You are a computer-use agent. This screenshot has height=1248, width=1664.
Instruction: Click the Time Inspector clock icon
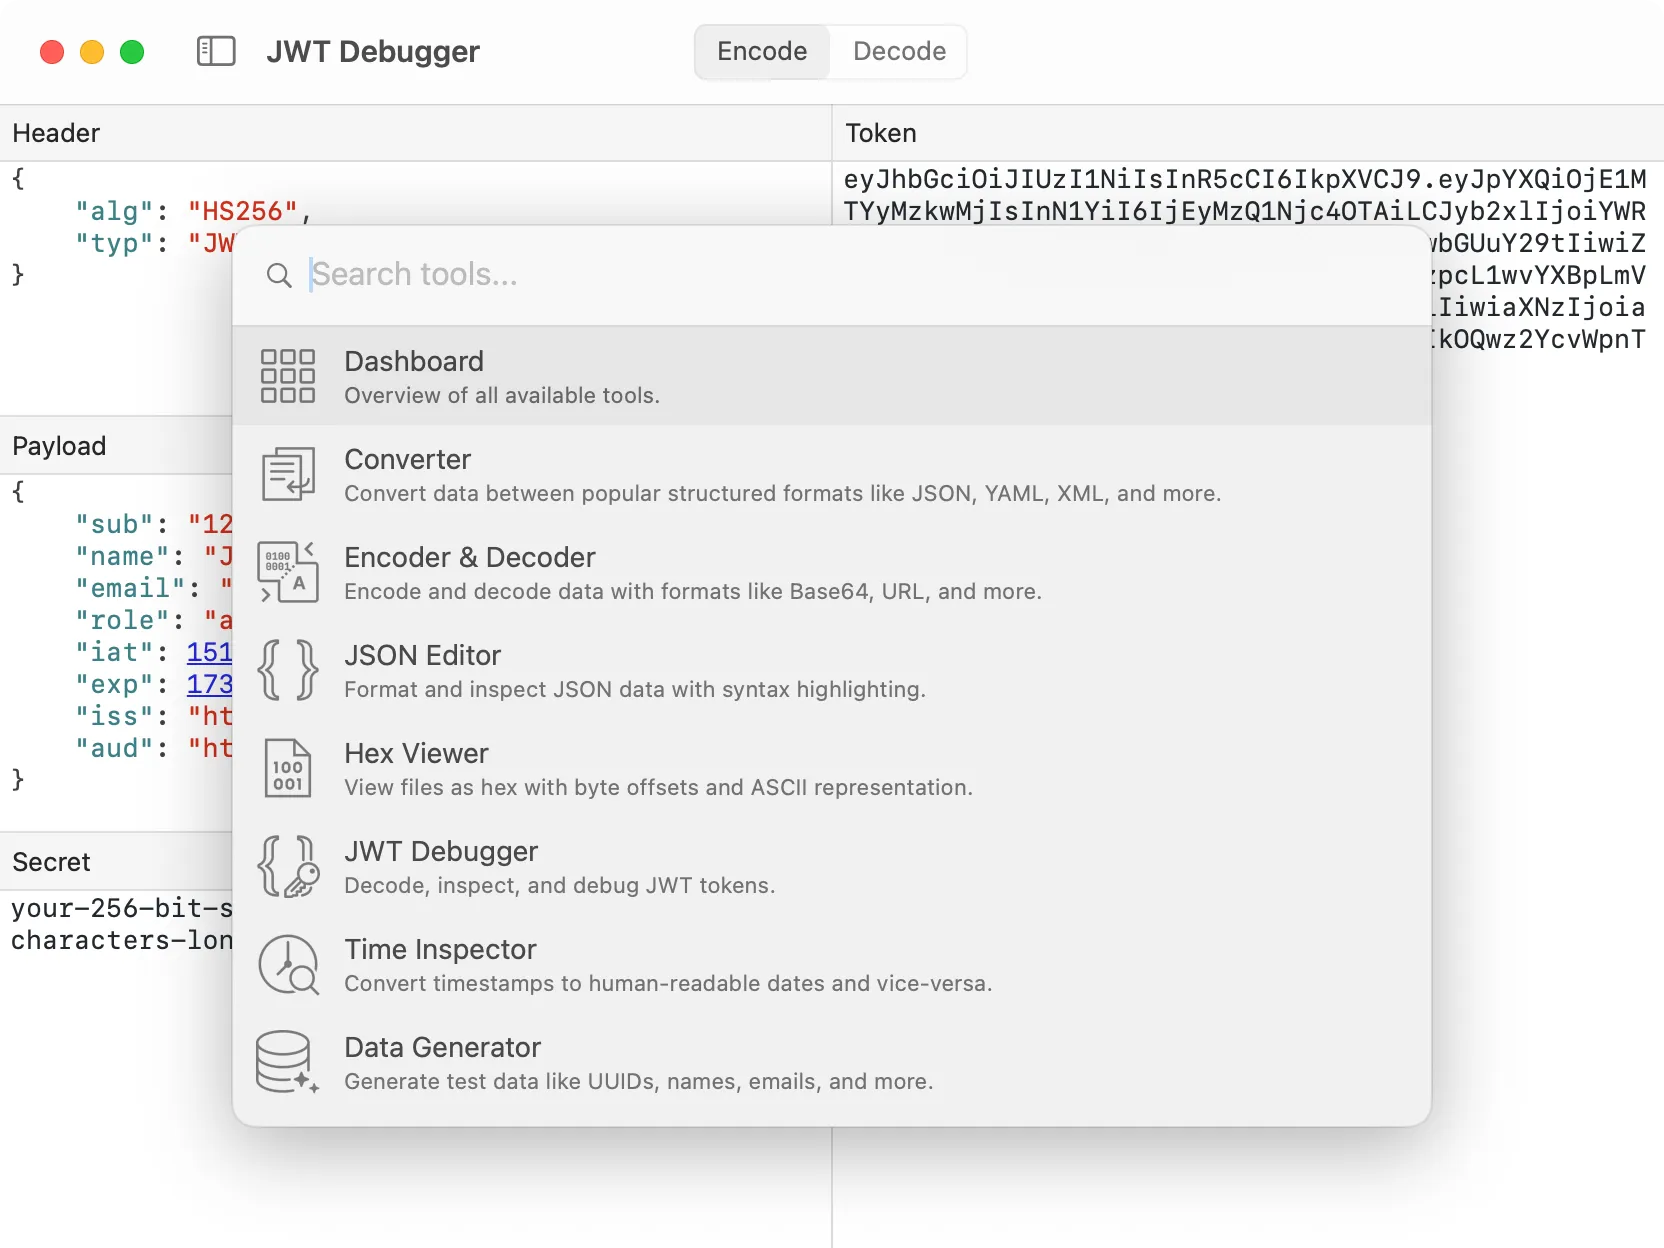pos(287,964)
